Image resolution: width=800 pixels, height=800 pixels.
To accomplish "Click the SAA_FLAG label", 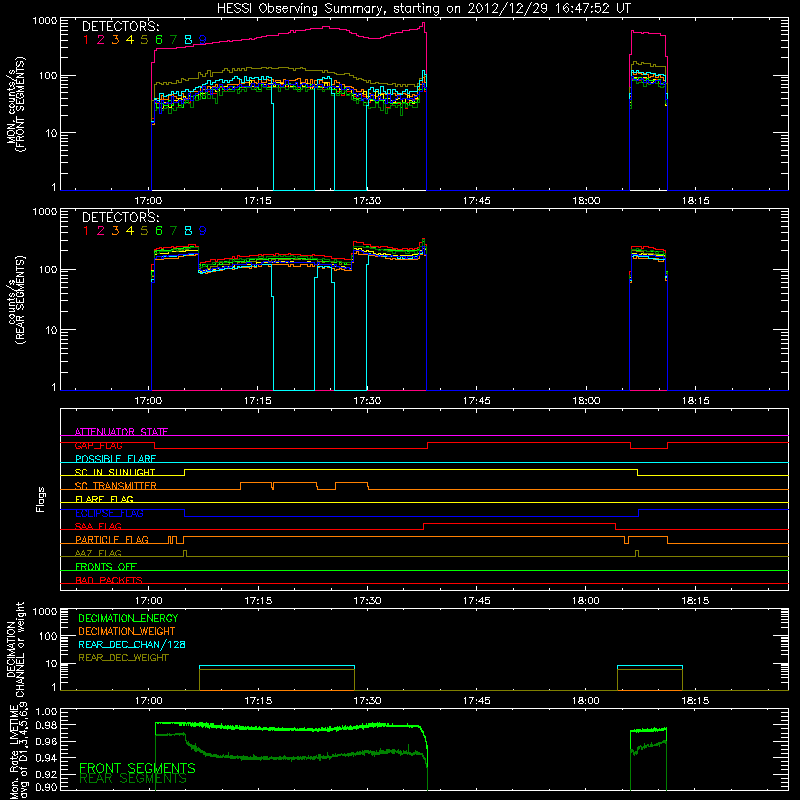I will (98, 526).
